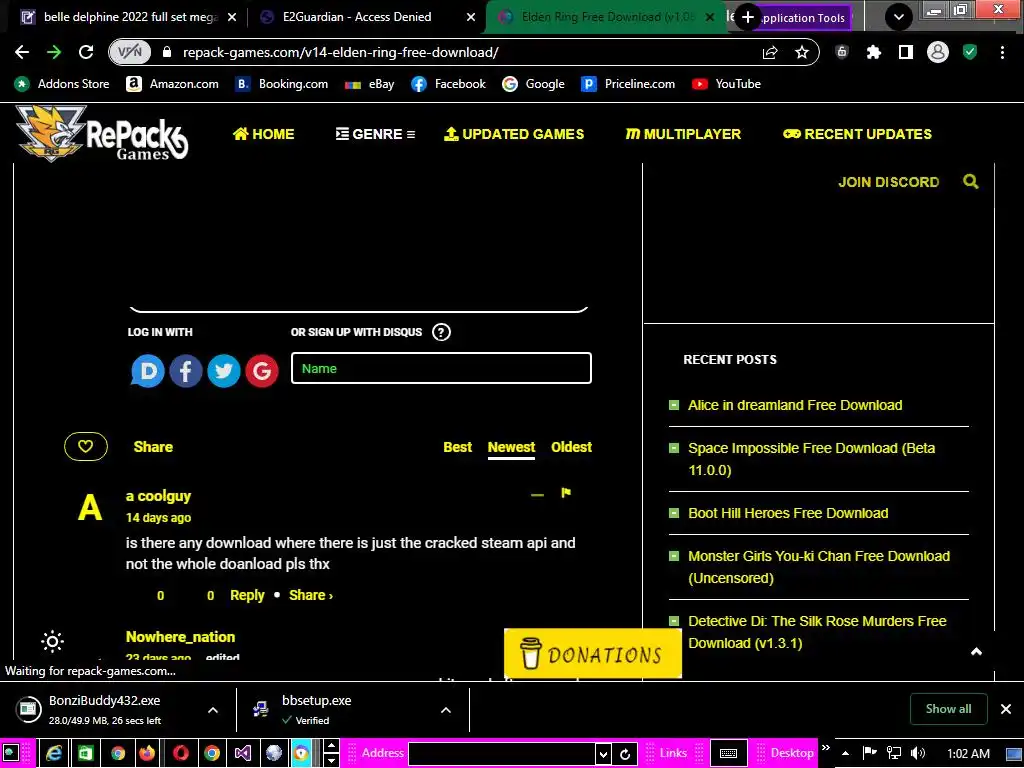Image resolution: width=1024 pixels, height=768 pixels.
Task: Sort comments by Newest
Action: pyautogui.click(x=511, y=447)
